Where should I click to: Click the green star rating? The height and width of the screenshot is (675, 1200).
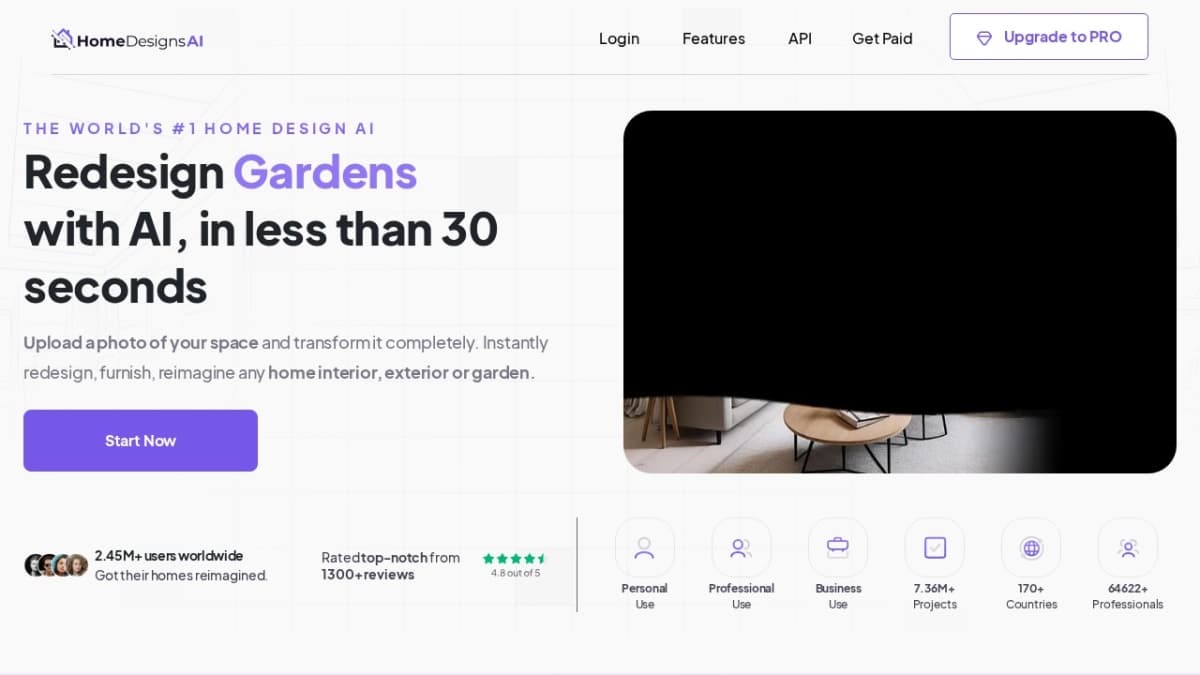pos(514,559)
